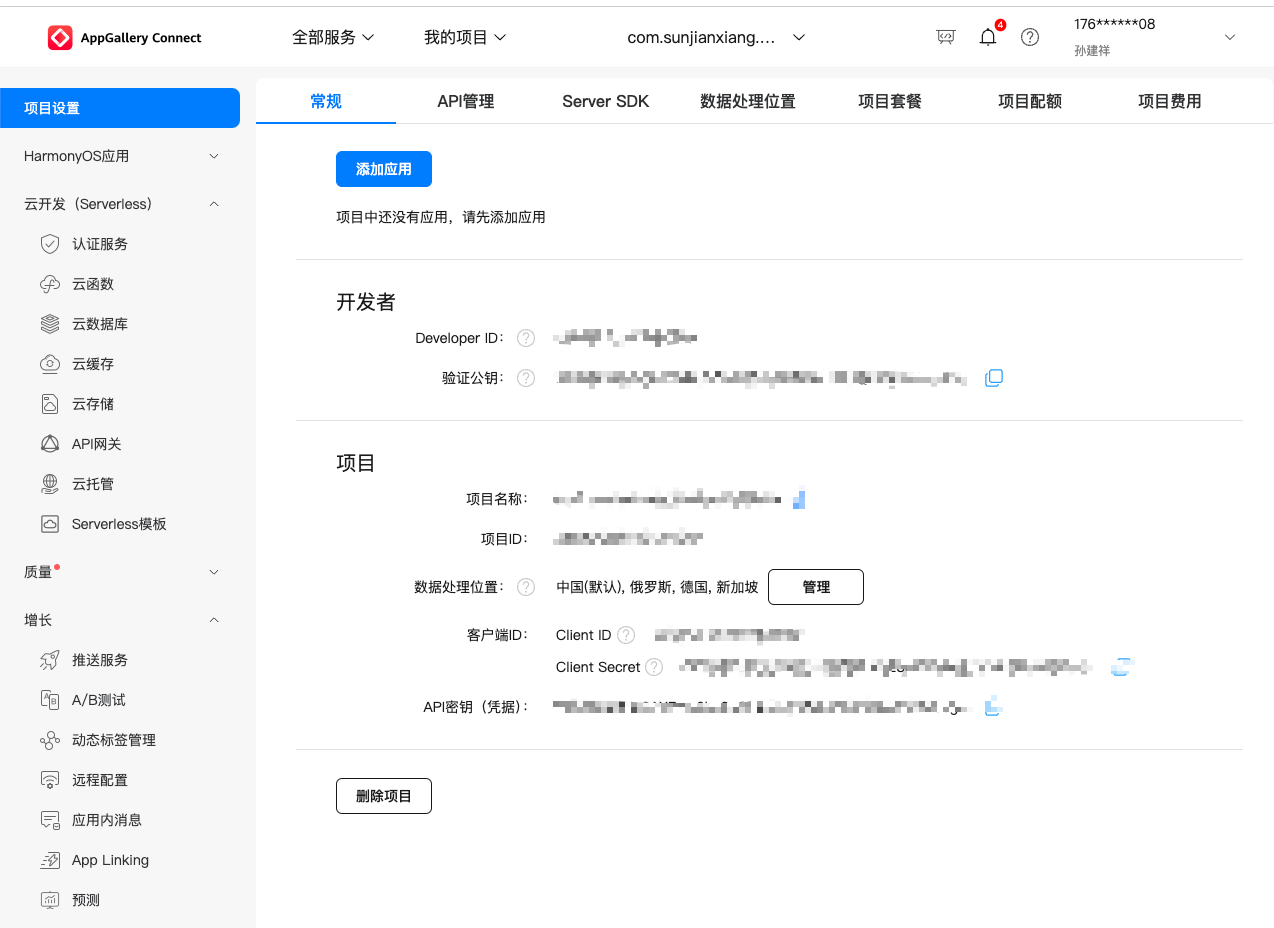This screenshot has width=1274, height=928.
Task: Open the 我的项目 dropdown
Action: (465, 38)
